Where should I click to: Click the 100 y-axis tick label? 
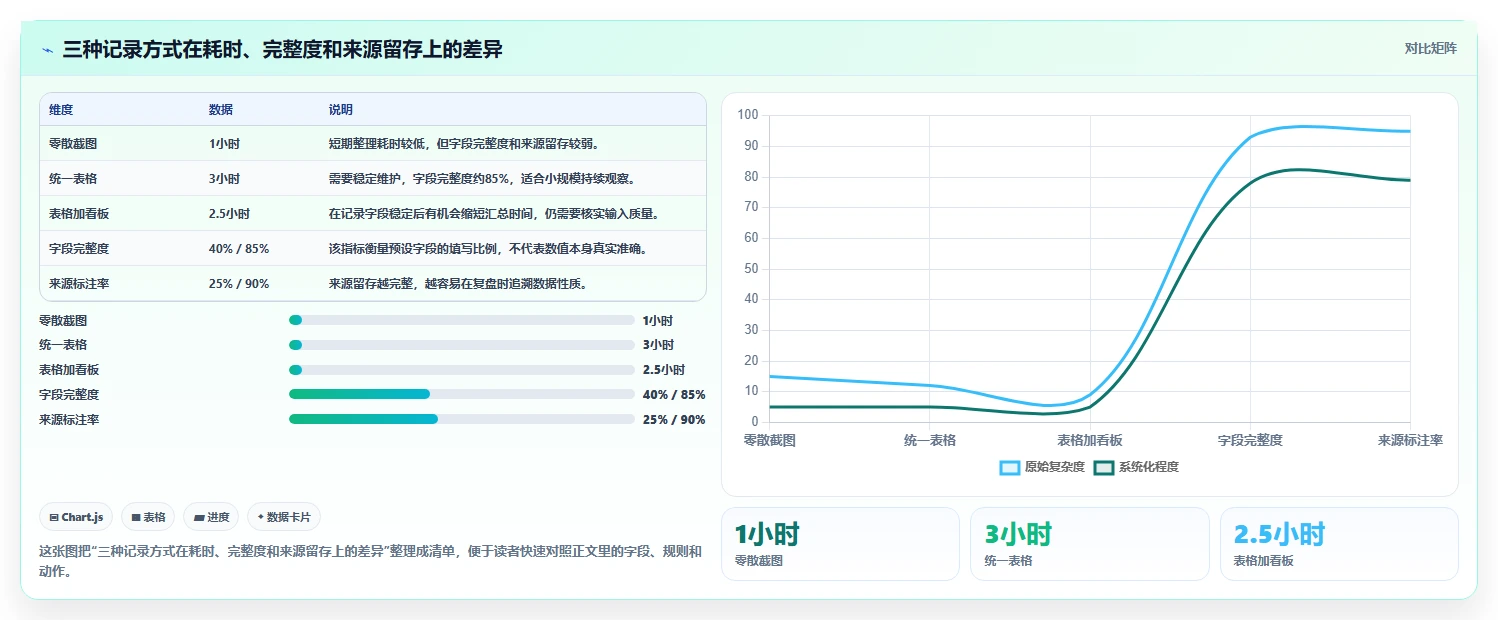[748, 115]
